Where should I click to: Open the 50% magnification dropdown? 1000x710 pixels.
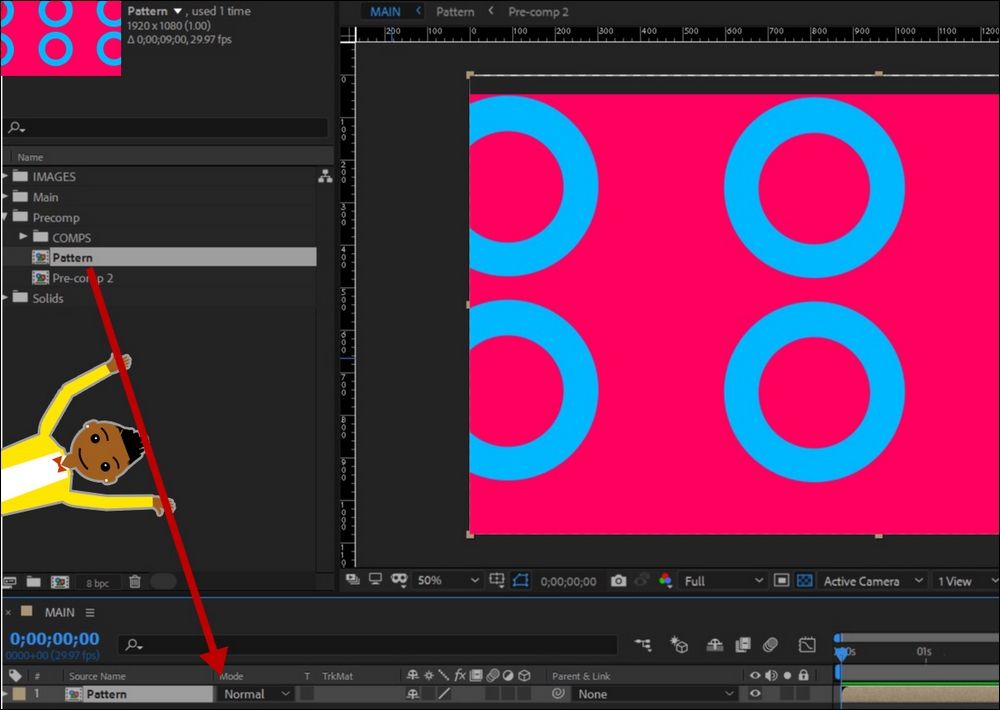pyautogui.click(x=447, y=580)
